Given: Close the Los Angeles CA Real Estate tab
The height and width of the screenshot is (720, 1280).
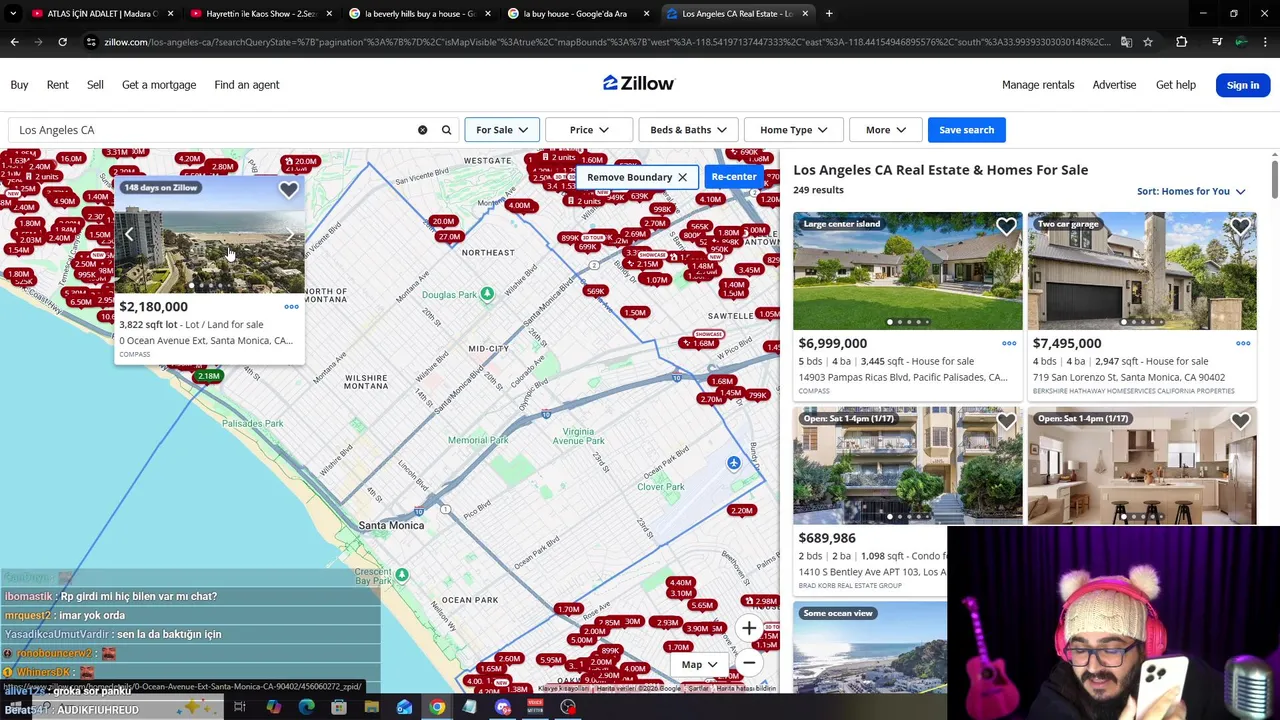Looking at the screenshot, I should coord(805,14).
